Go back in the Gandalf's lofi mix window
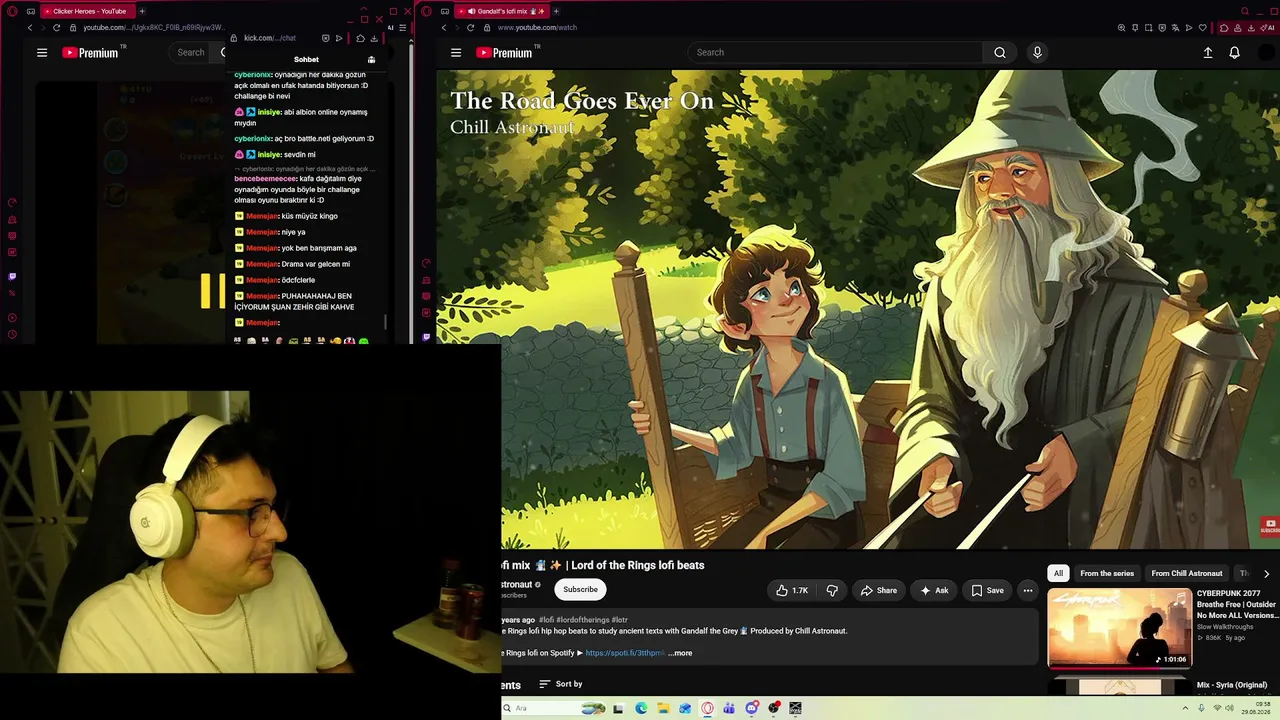This screenshot has width=1280, height=720. [x=444, y=27]
